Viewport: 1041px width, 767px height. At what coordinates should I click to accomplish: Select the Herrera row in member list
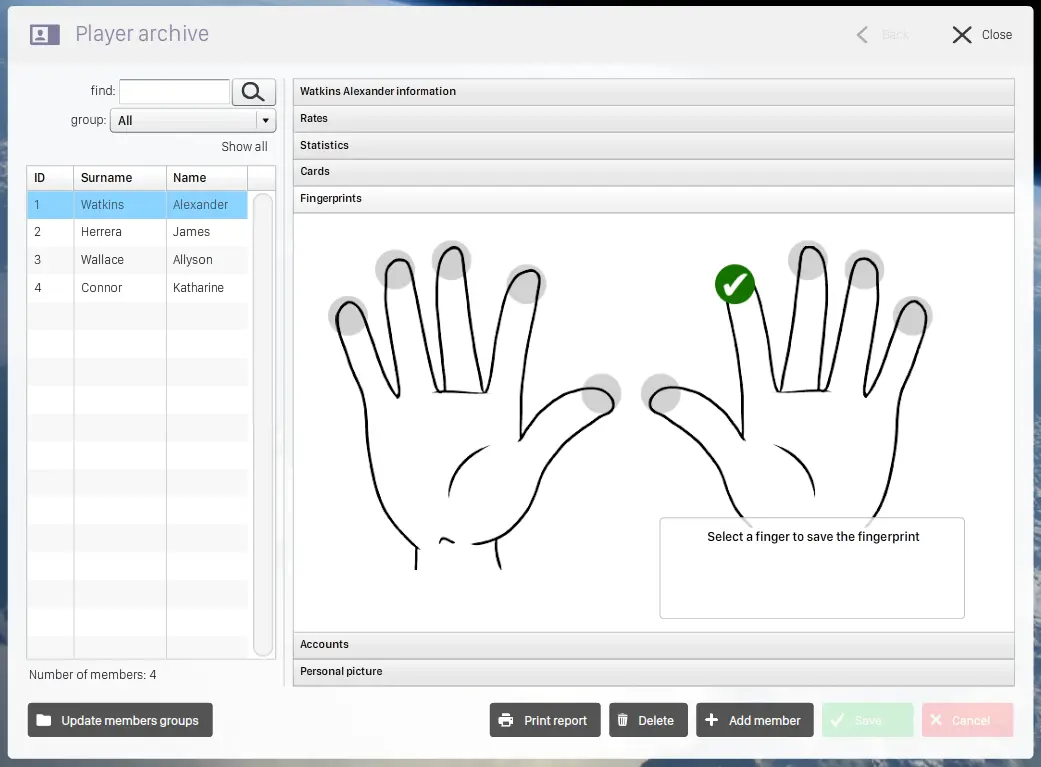(137, 232)
